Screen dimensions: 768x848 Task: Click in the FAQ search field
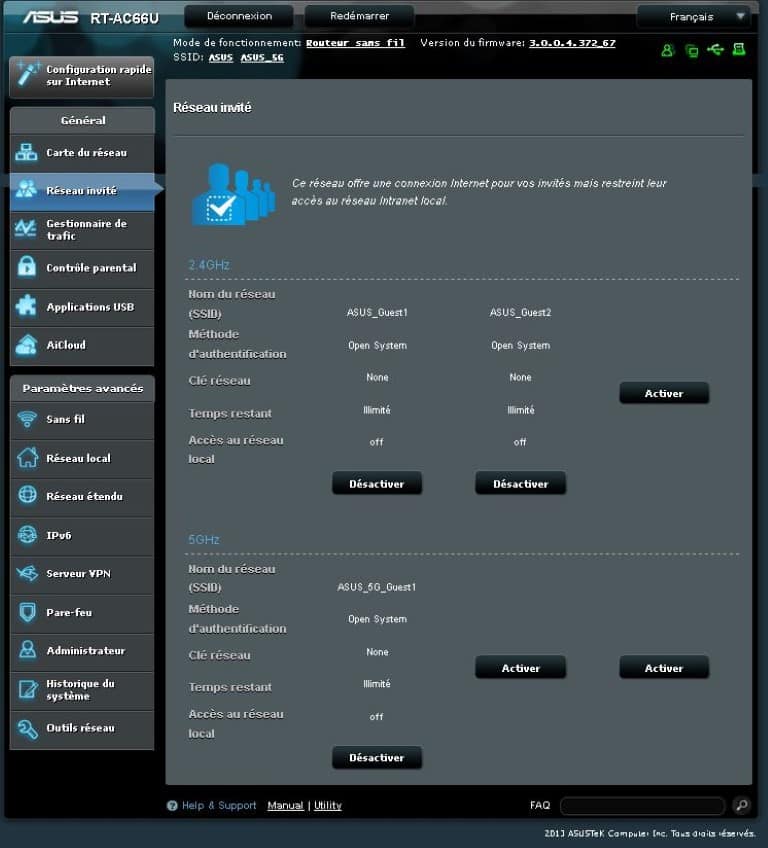[x=643, y=806]
